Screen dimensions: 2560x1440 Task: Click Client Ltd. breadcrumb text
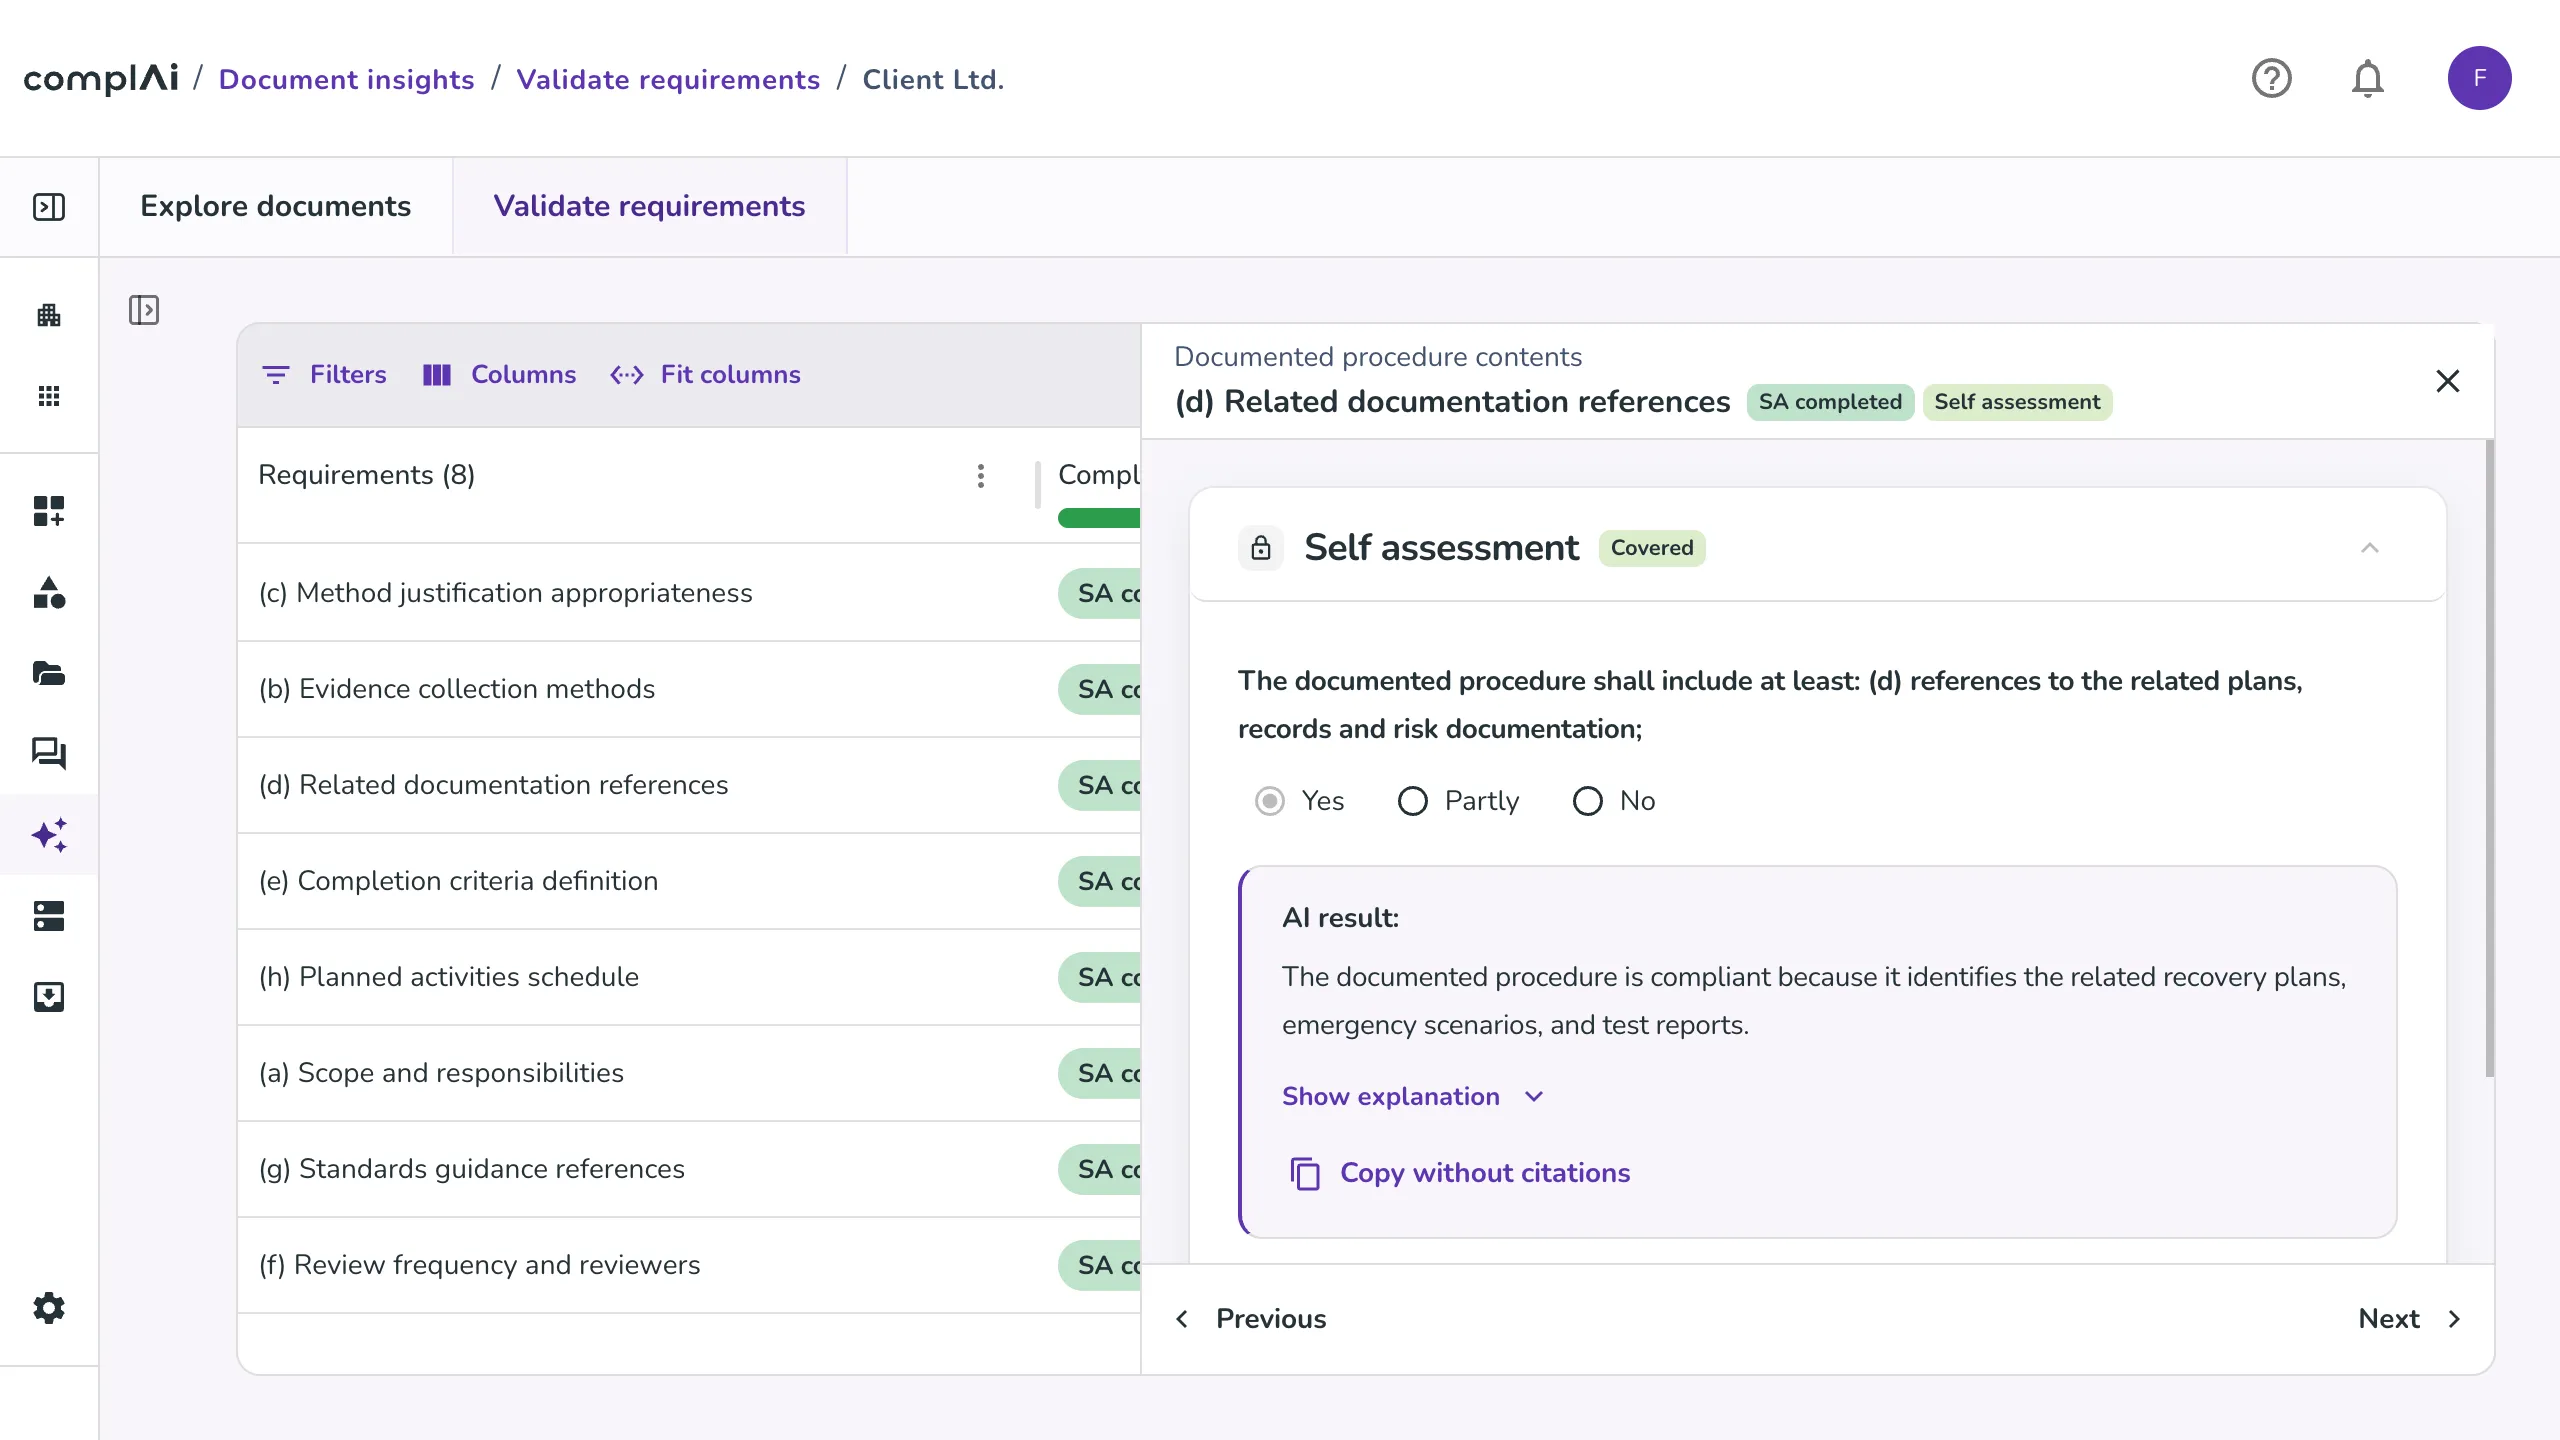[x=933, y=79]
